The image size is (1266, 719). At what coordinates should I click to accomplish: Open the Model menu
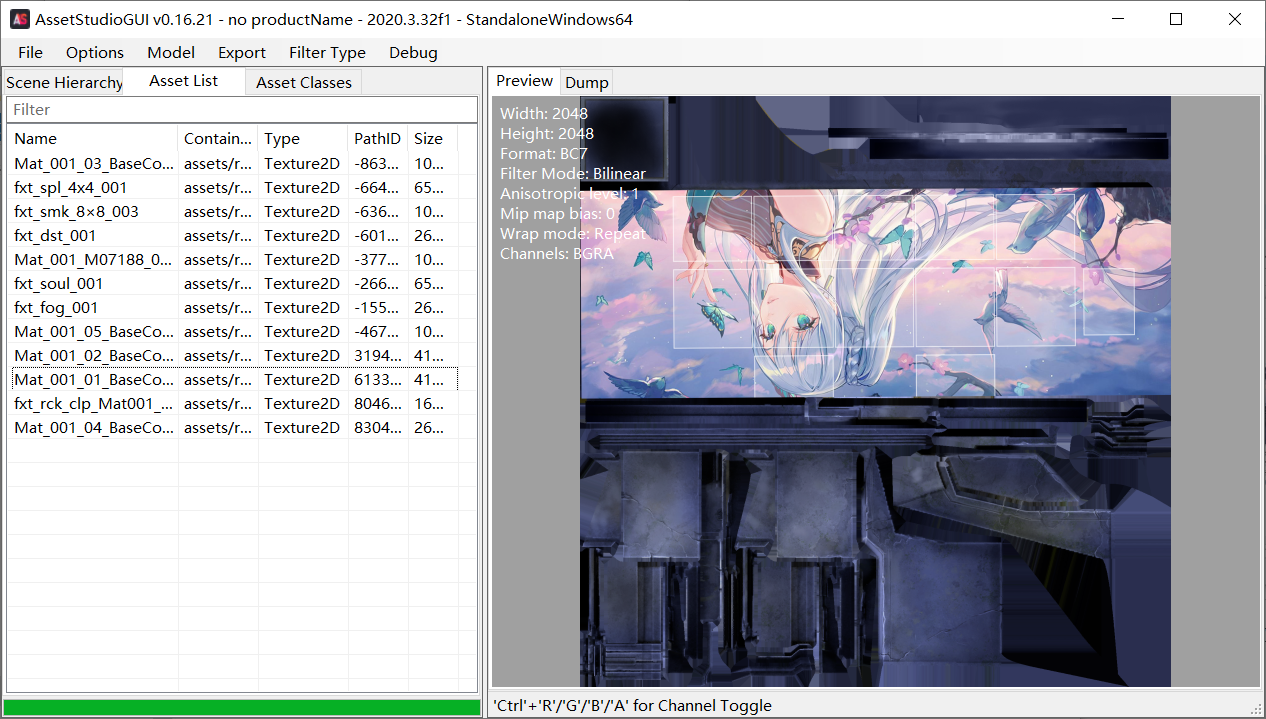(x=171, y=52)
